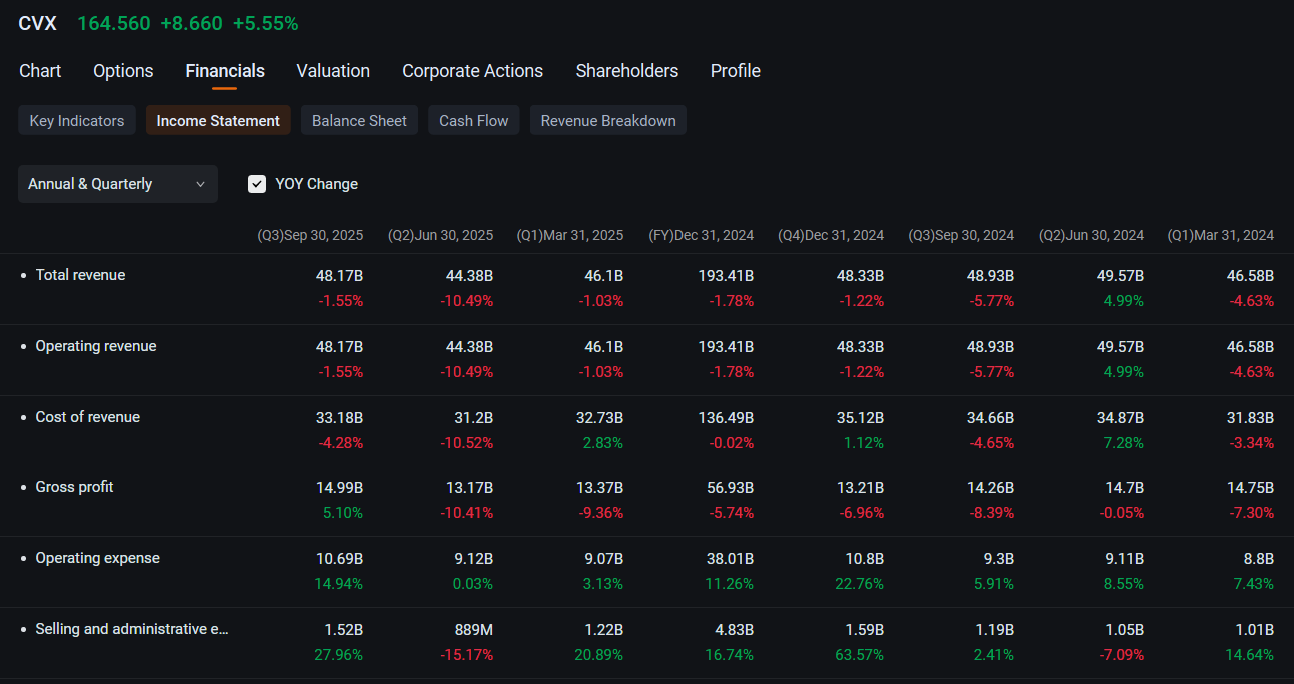Open the Cash Flow section
The width and height of the screenshot is (1294, 684).
[x=474, y=120]
